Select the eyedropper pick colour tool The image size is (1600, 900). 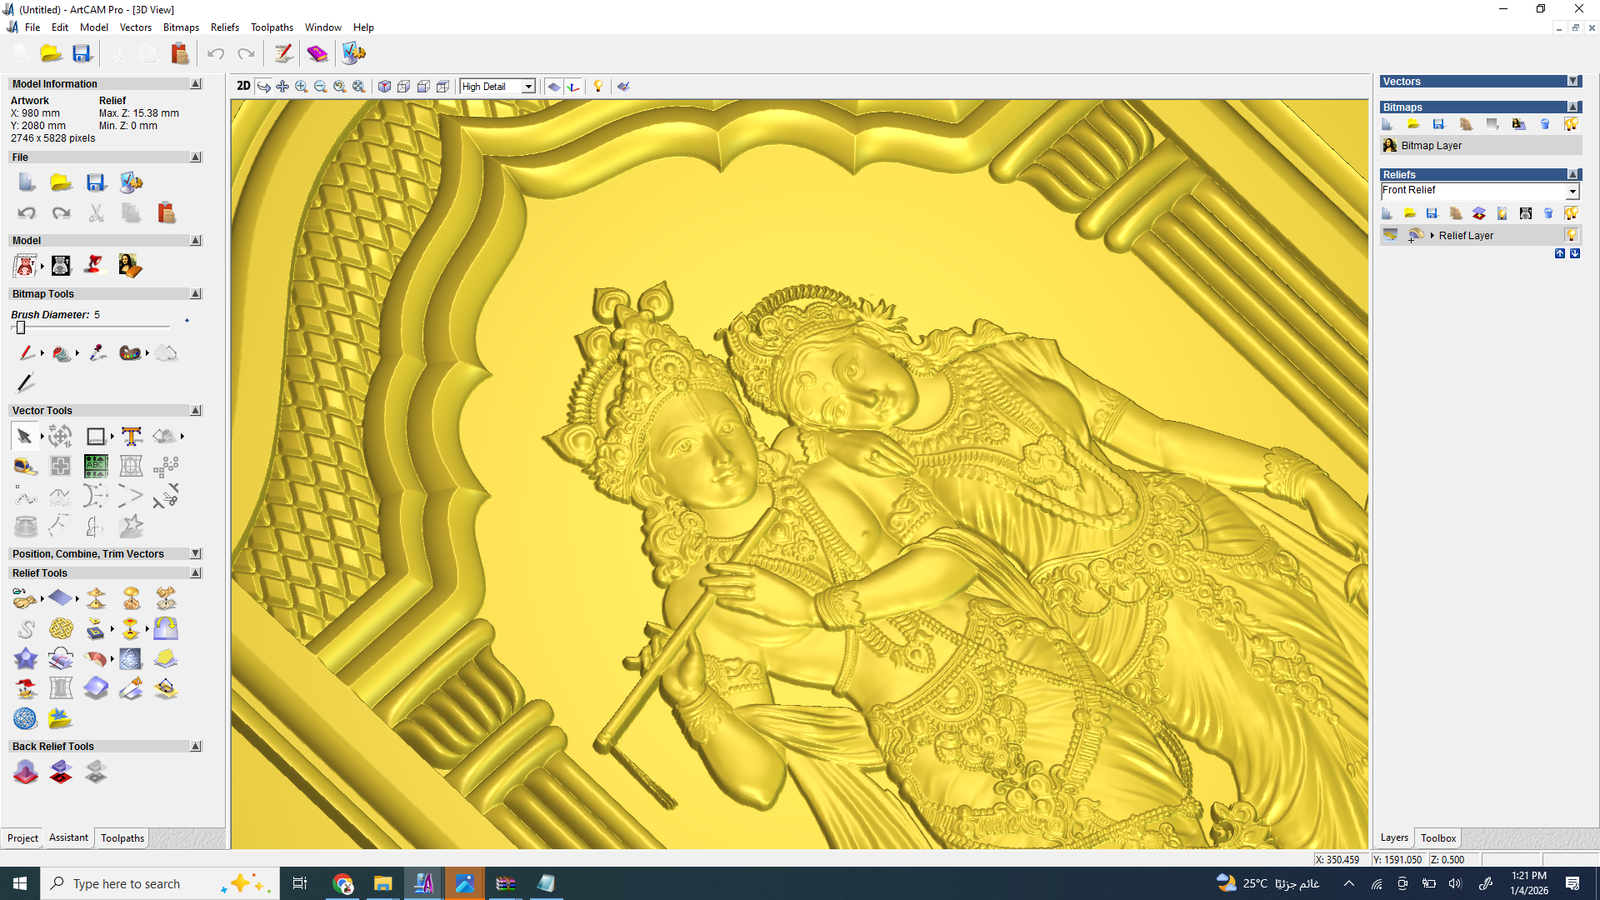point(97,353)
